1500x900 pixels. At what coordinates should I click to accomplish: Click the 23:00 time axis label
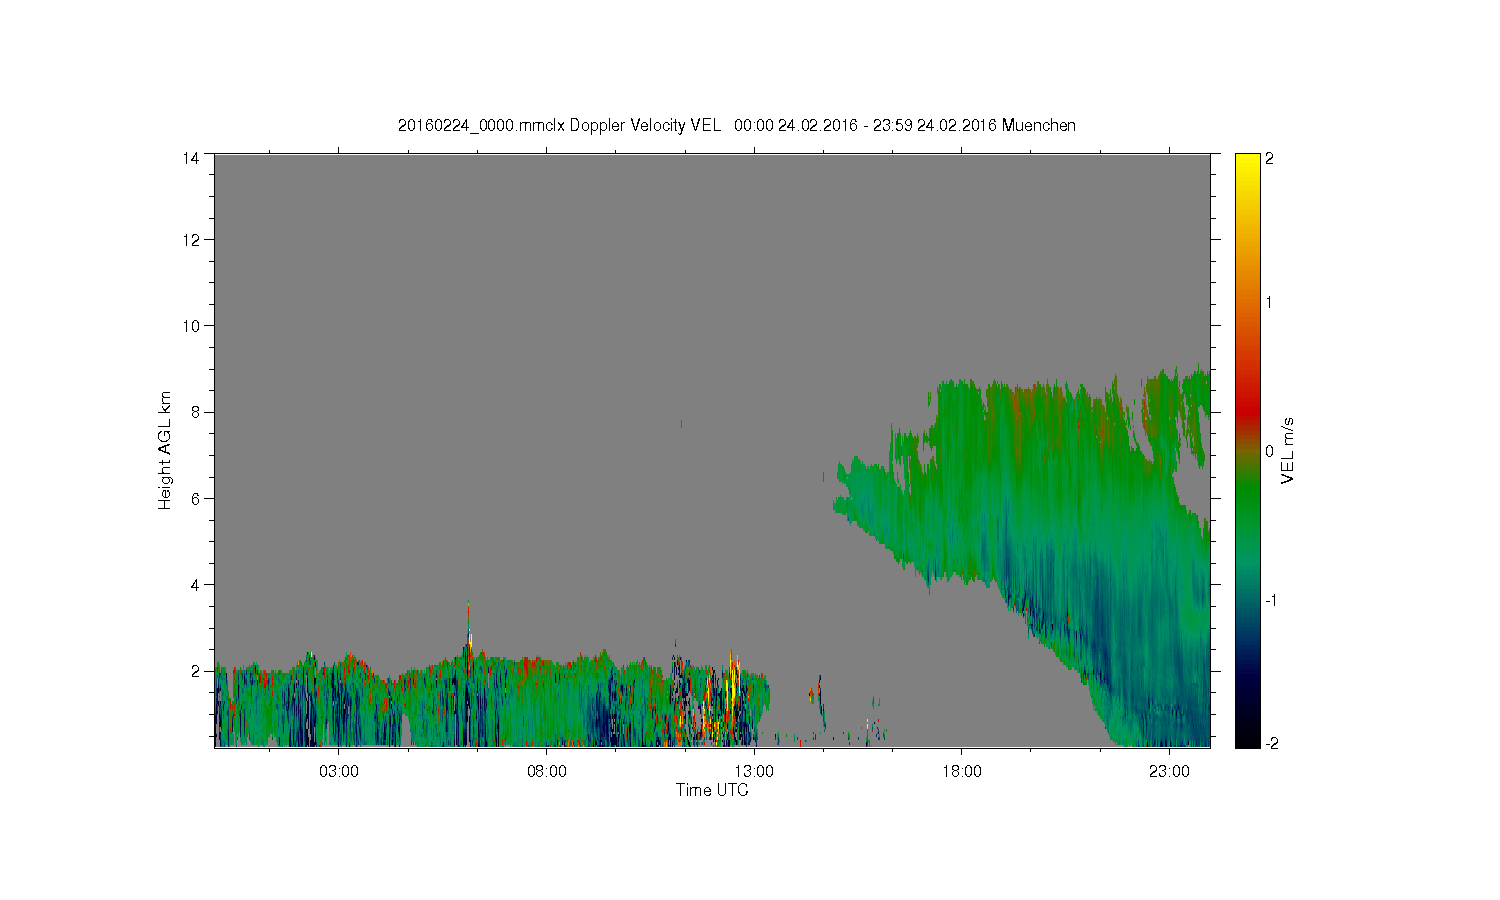[x=1169, y=771]
